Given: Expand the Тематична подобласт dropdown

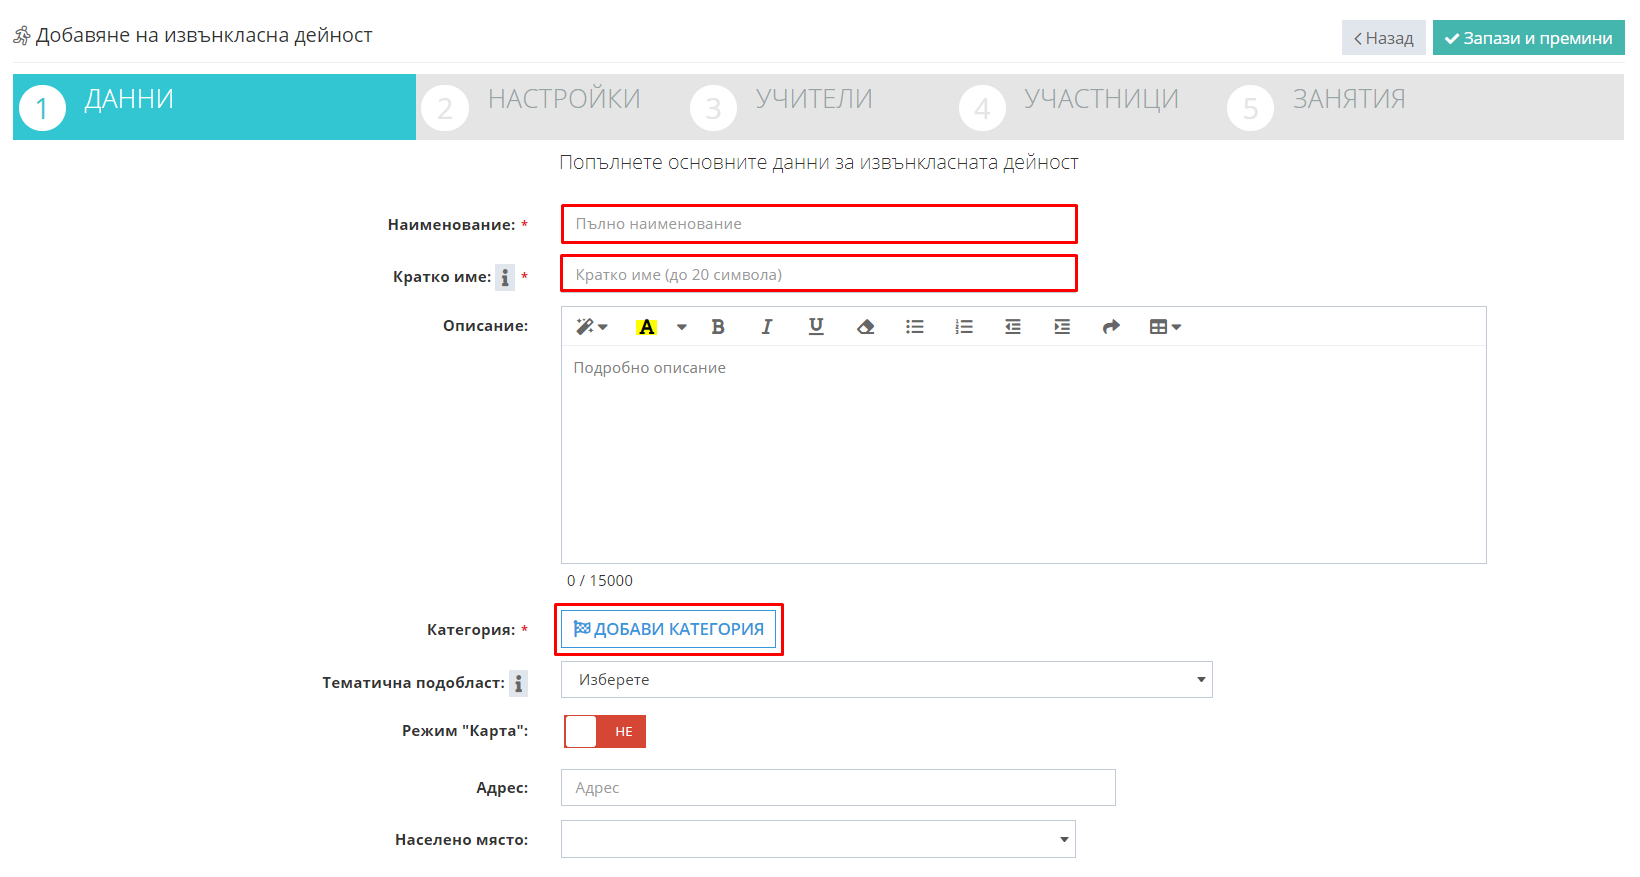Looking at the screenshot, I should click(887, 680).
